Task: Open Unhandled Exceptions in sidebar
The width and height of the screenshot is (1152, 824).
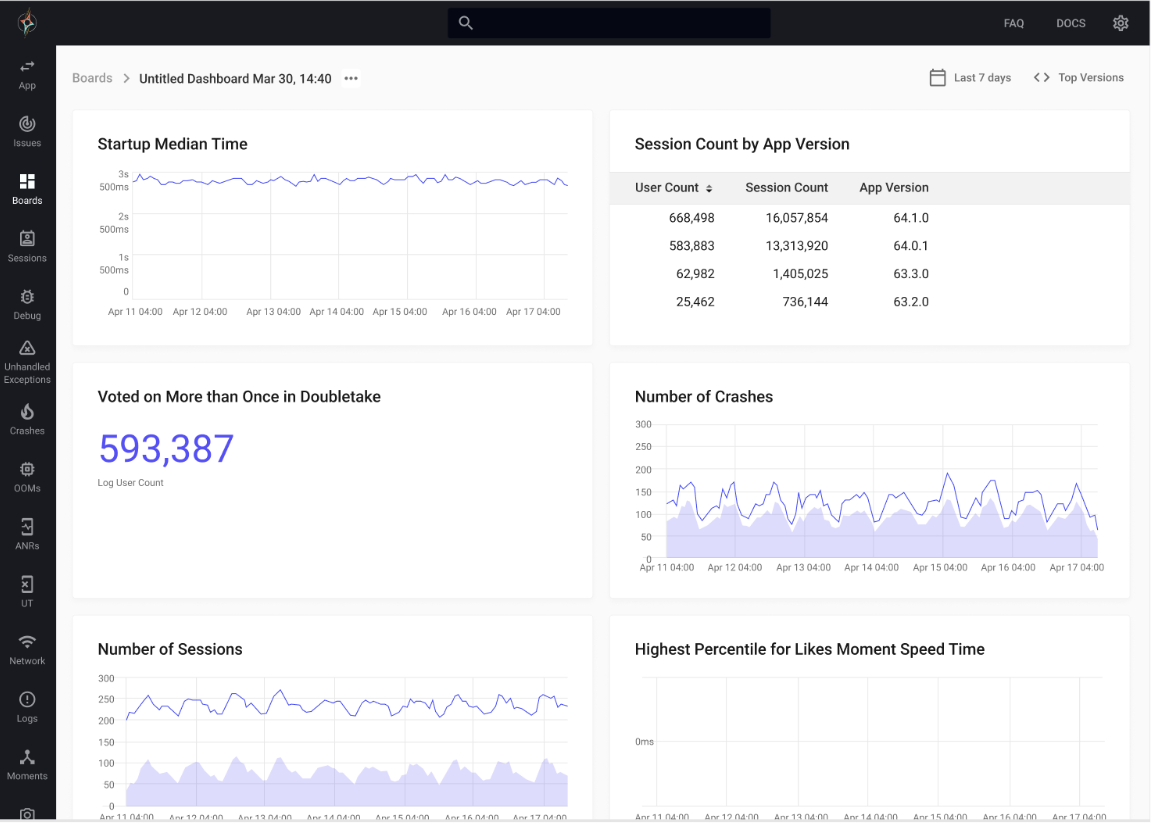Action: [27, 363]
